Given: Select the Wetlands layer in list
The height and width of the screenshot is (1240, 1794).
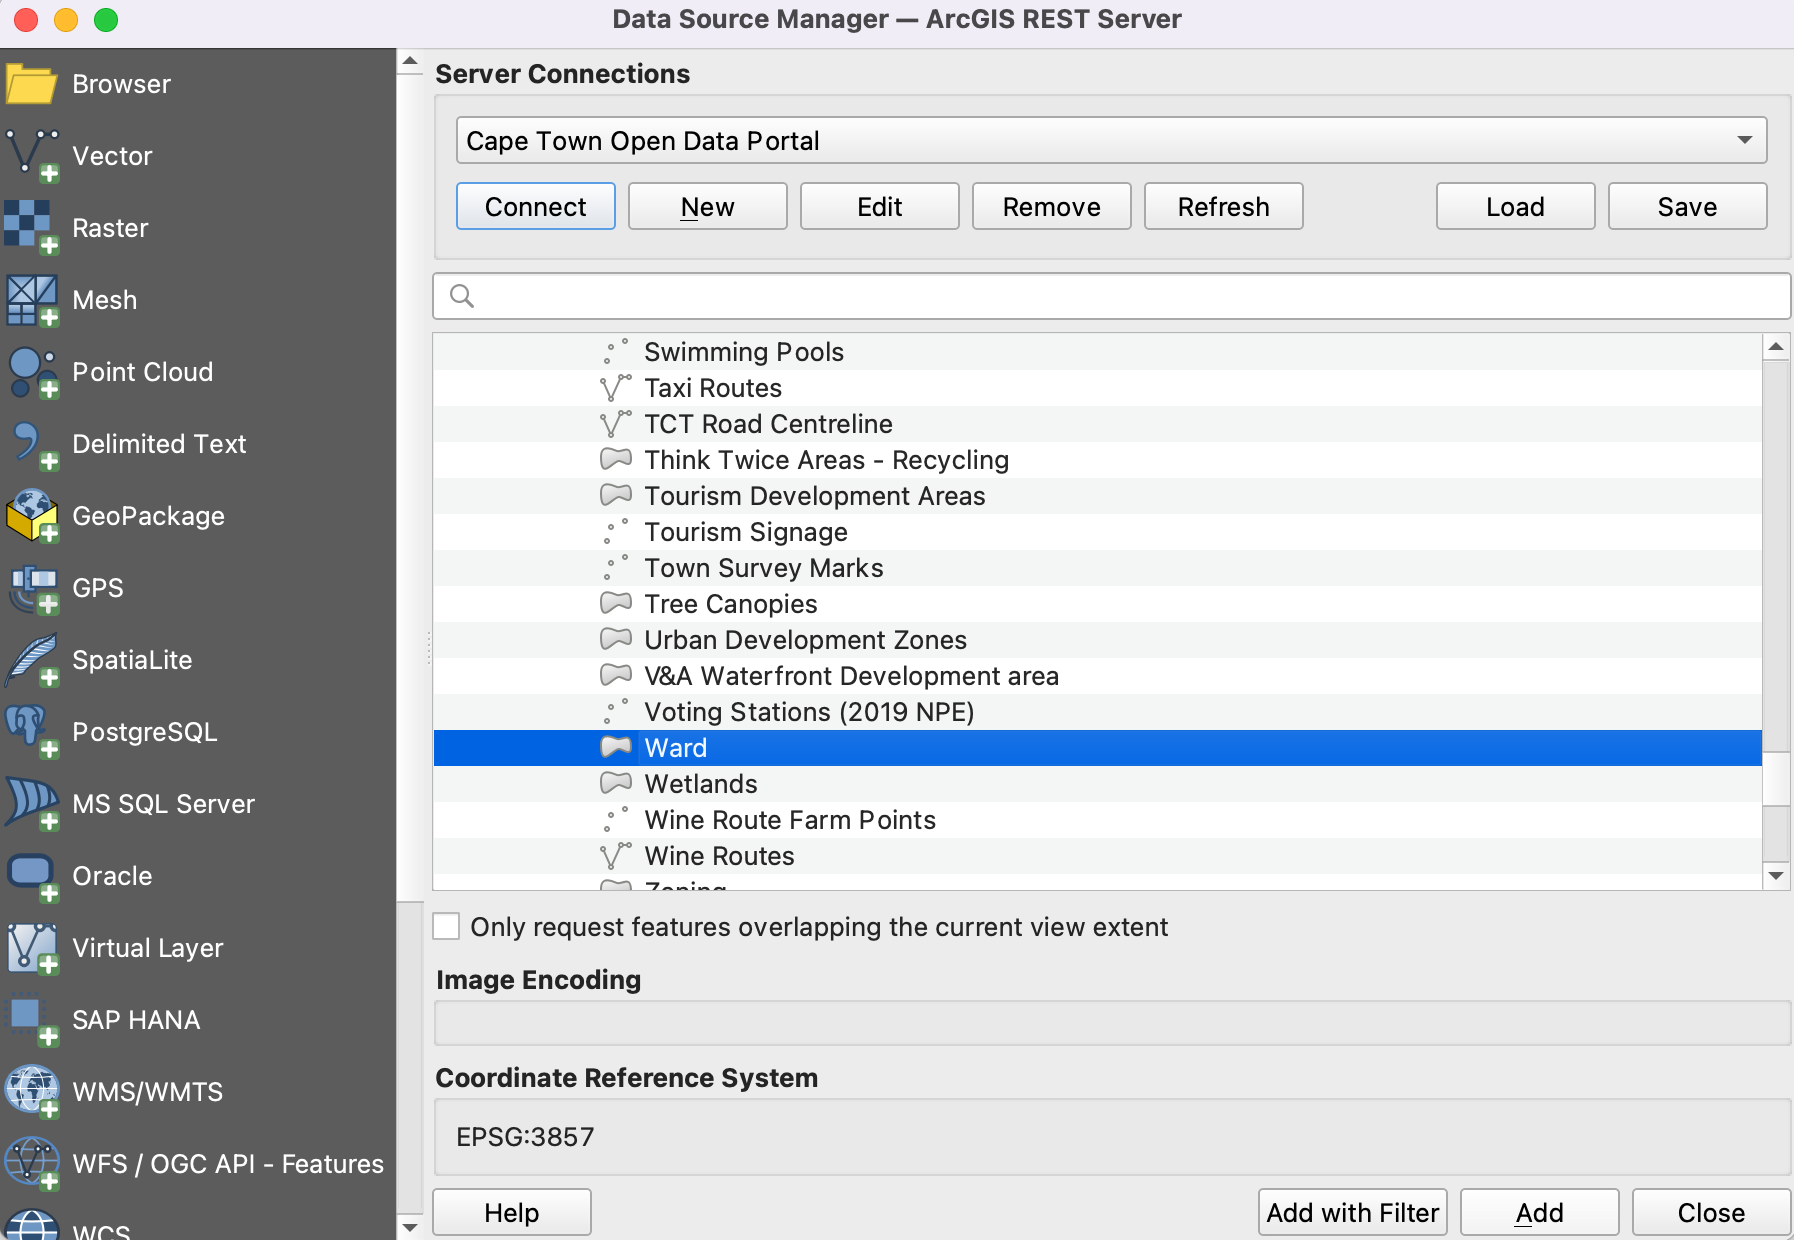Looking at the screenshot, I should [x=701, y=784].
